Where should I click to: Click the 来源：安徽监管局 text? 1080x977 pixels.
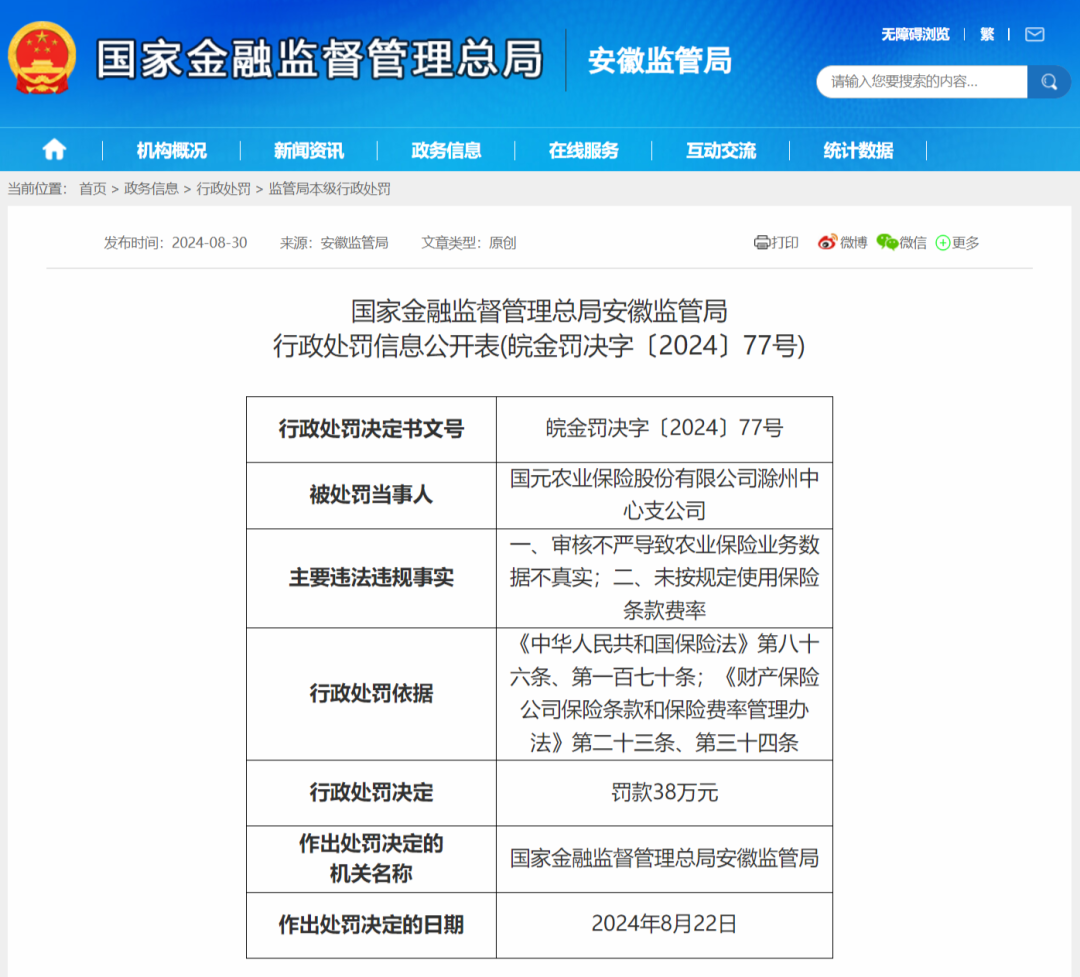click(334, 243)
